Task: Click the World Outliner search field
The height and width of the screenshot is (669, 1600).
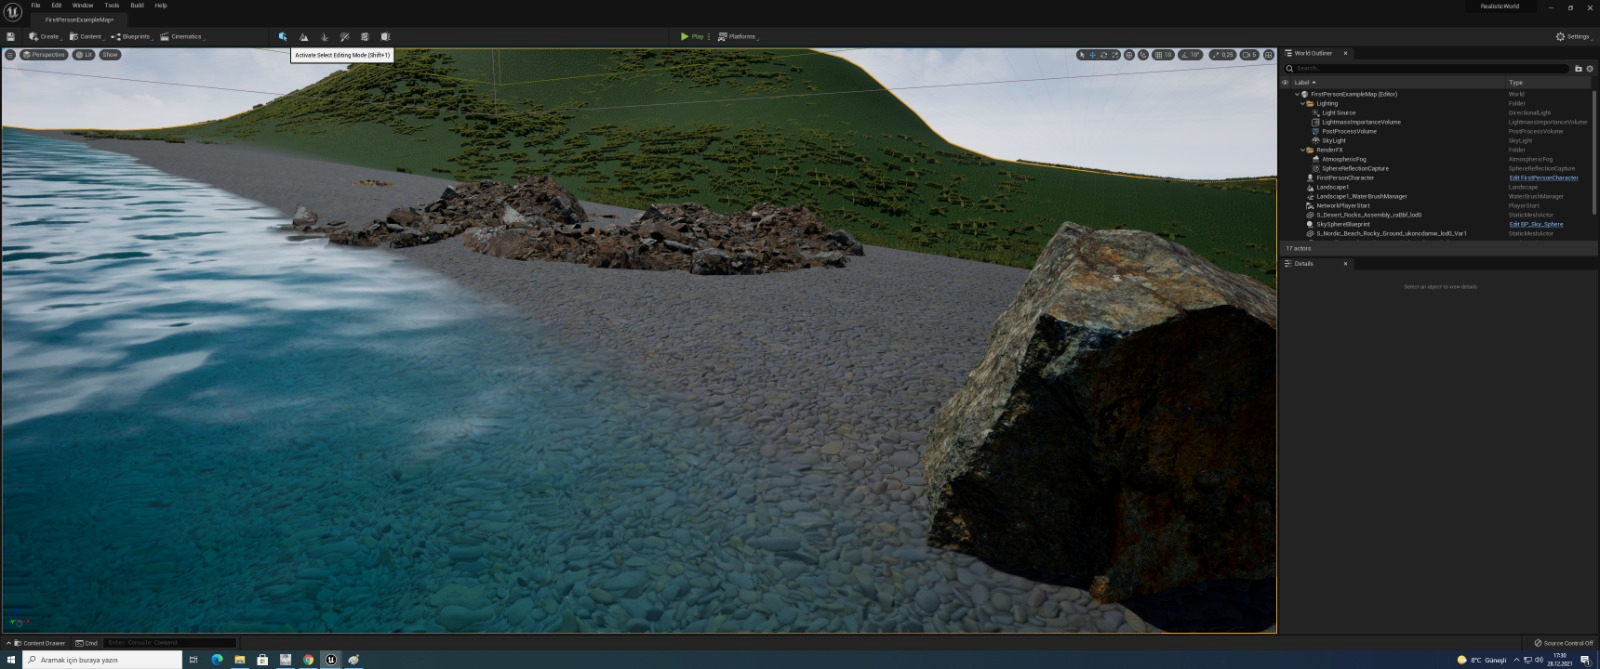Action: (1430, 69)
